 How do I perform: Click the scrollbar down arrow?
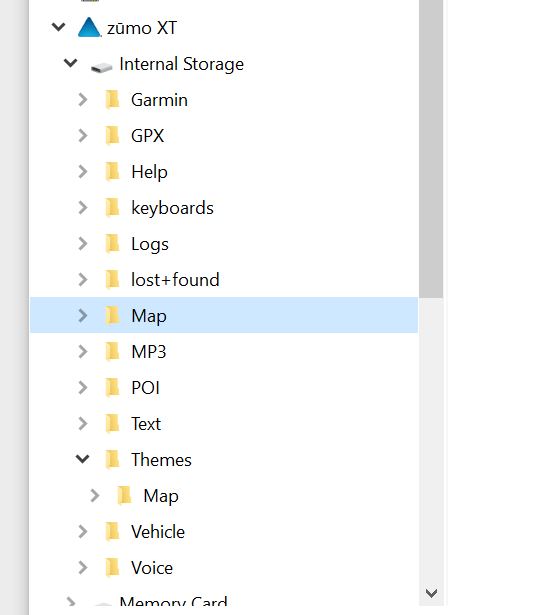tap(431, 593)
